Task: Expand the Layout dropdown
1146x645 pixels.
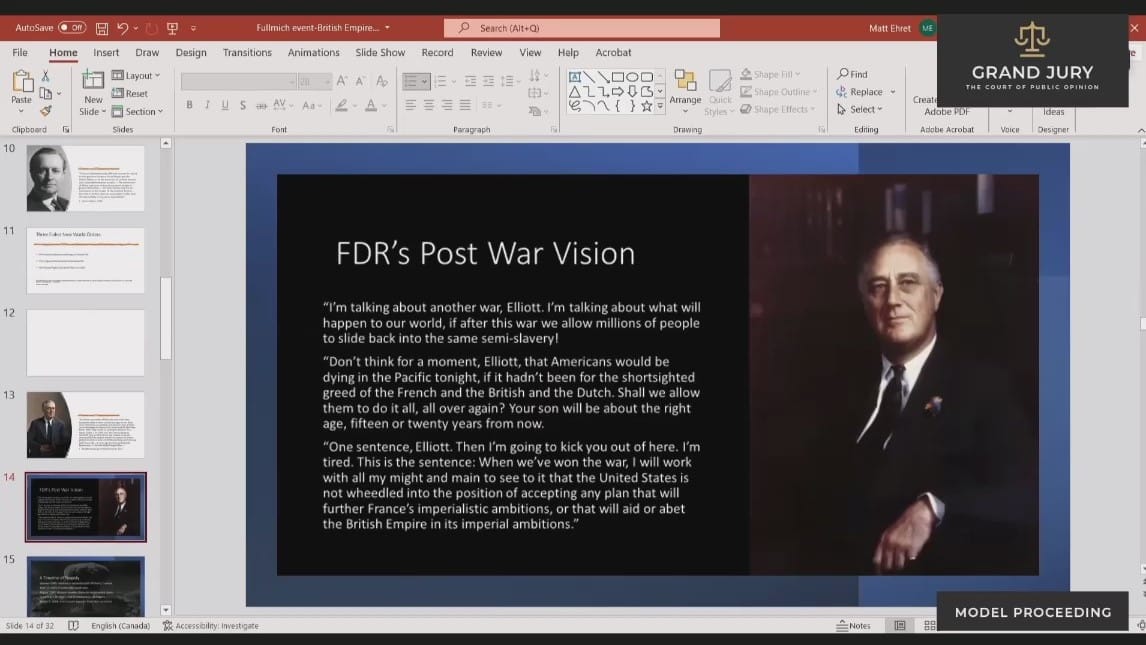Action: pyautogui.click(x=137, y=76)
